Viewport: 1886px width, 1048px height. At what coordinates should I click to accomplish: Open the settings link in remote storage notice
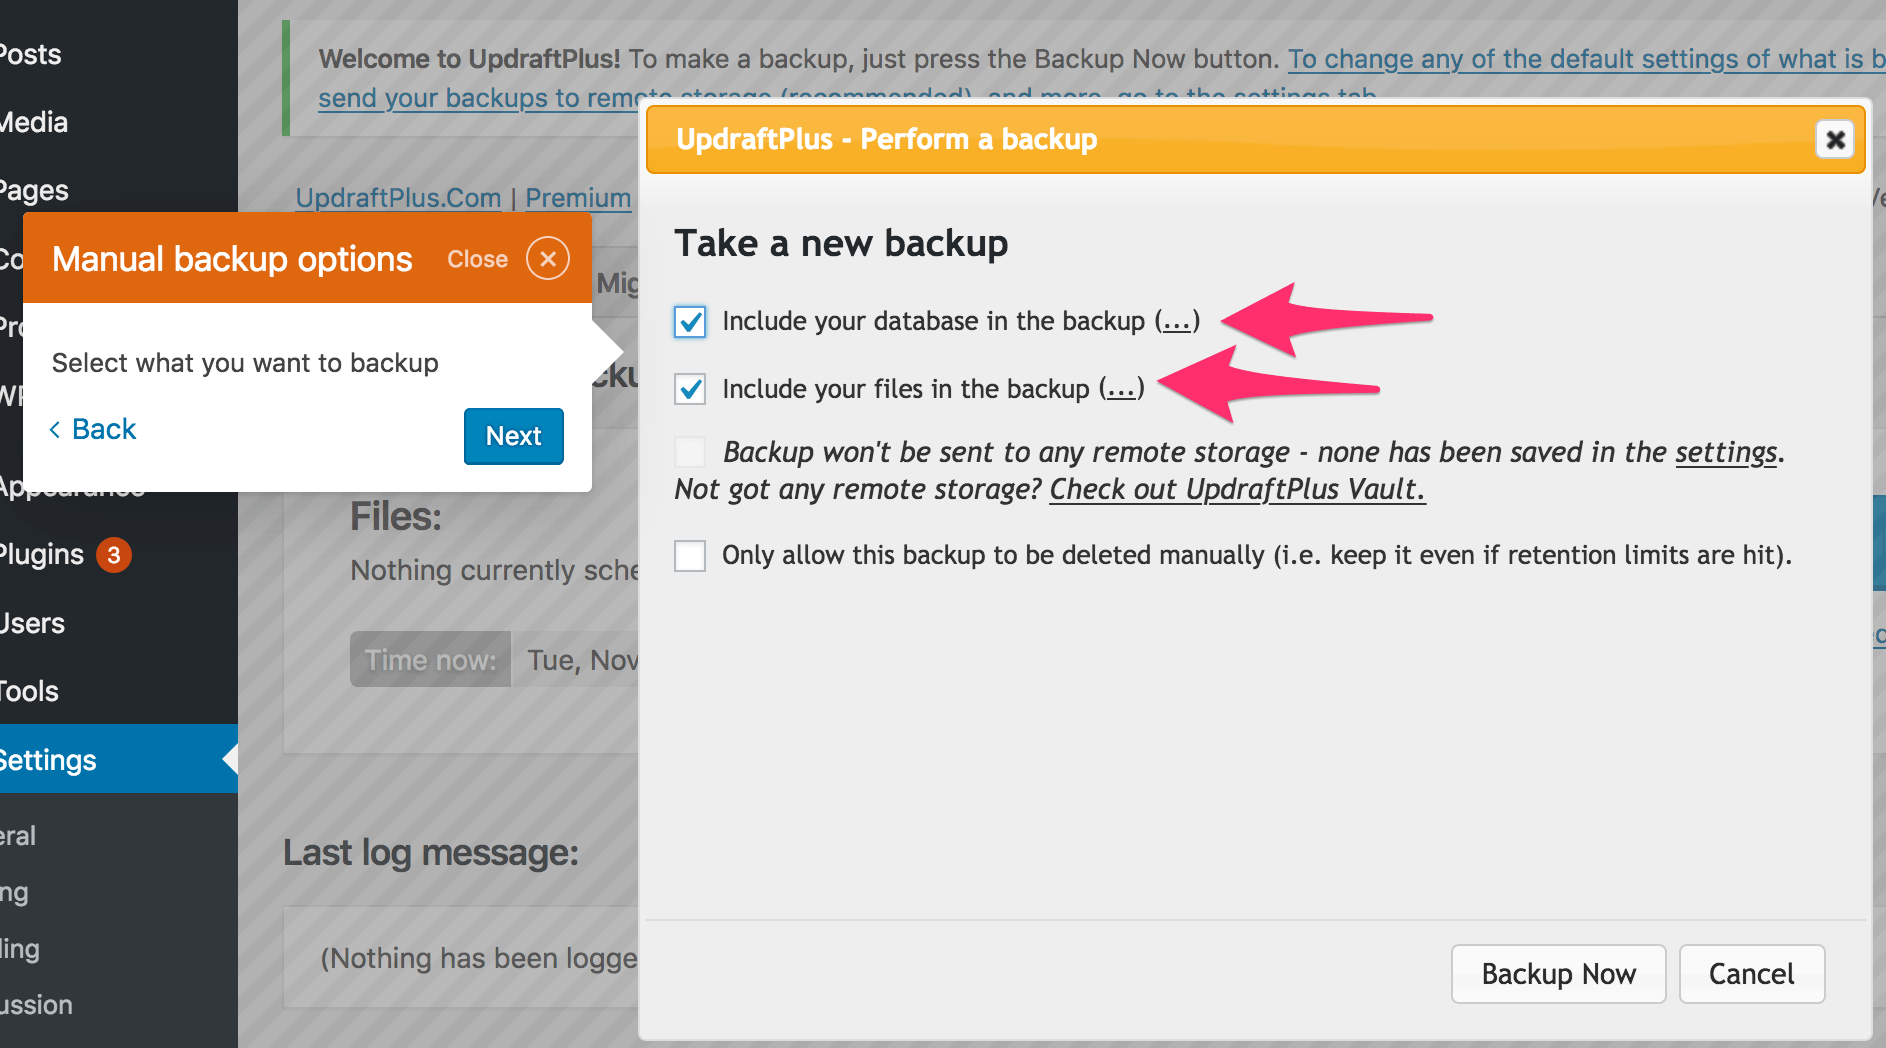1726,452
